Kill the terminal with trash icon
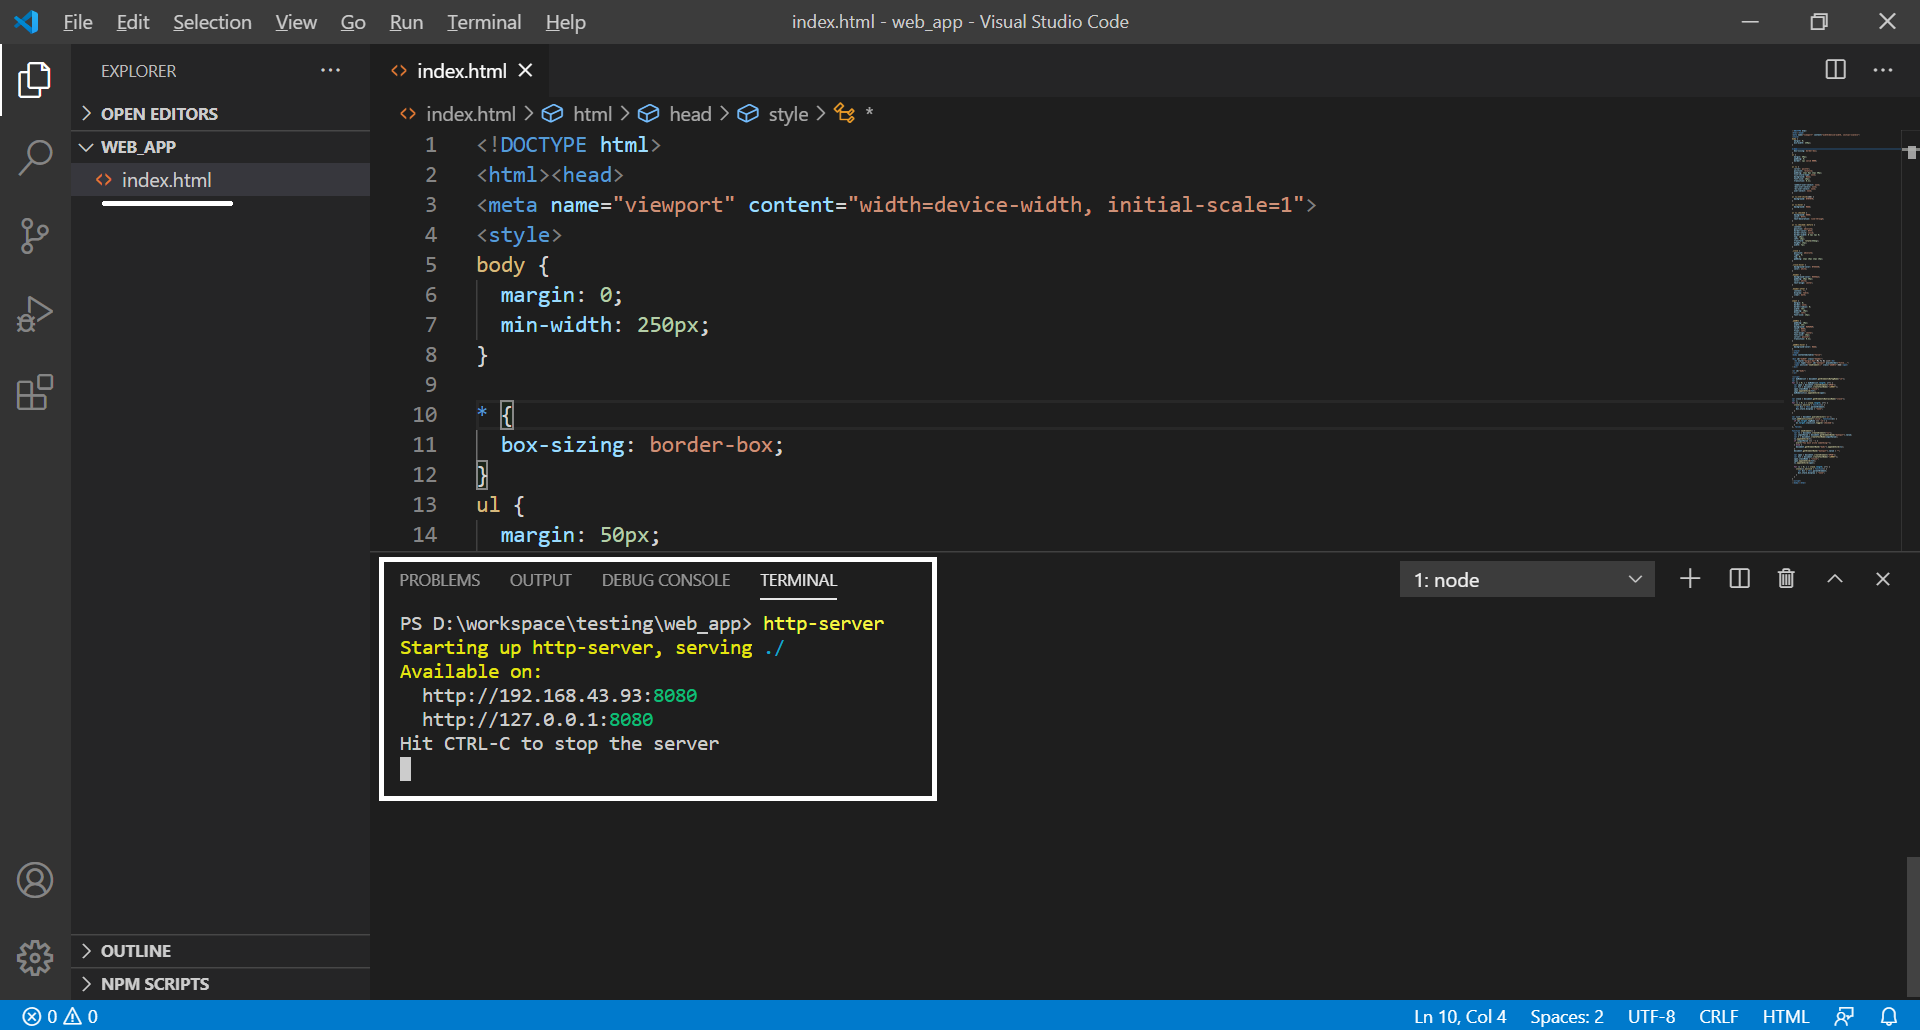 [x=1786, y=579]
